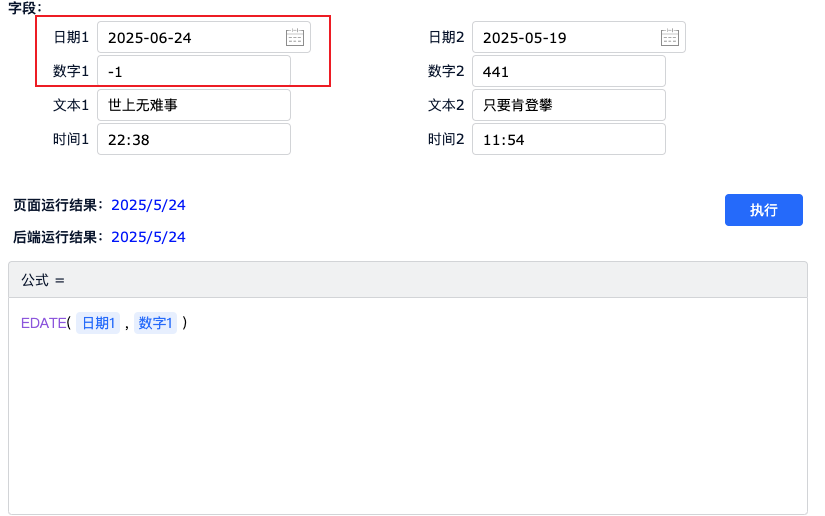The image size is (825, 516).
Task: Click the 文本2 field with 只要肯登攀
Action: (568, 105)
